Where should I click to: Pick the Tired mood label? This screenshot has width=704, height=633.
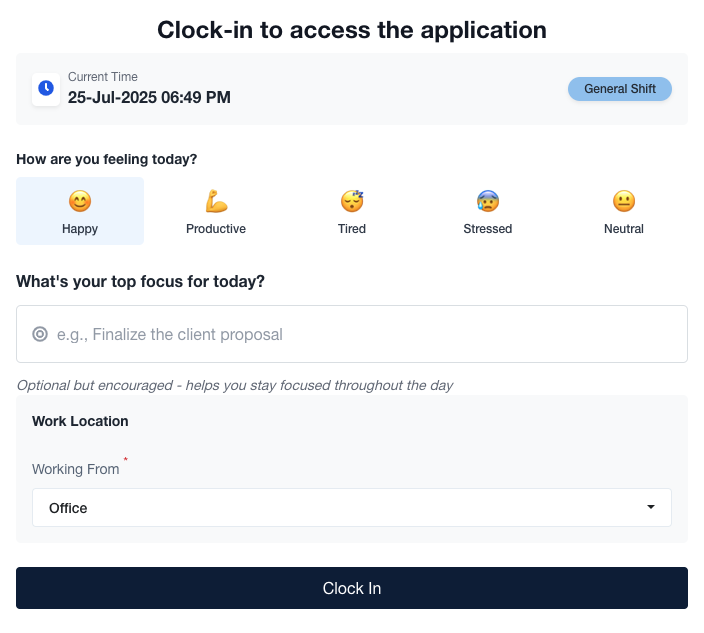point(352,229)
